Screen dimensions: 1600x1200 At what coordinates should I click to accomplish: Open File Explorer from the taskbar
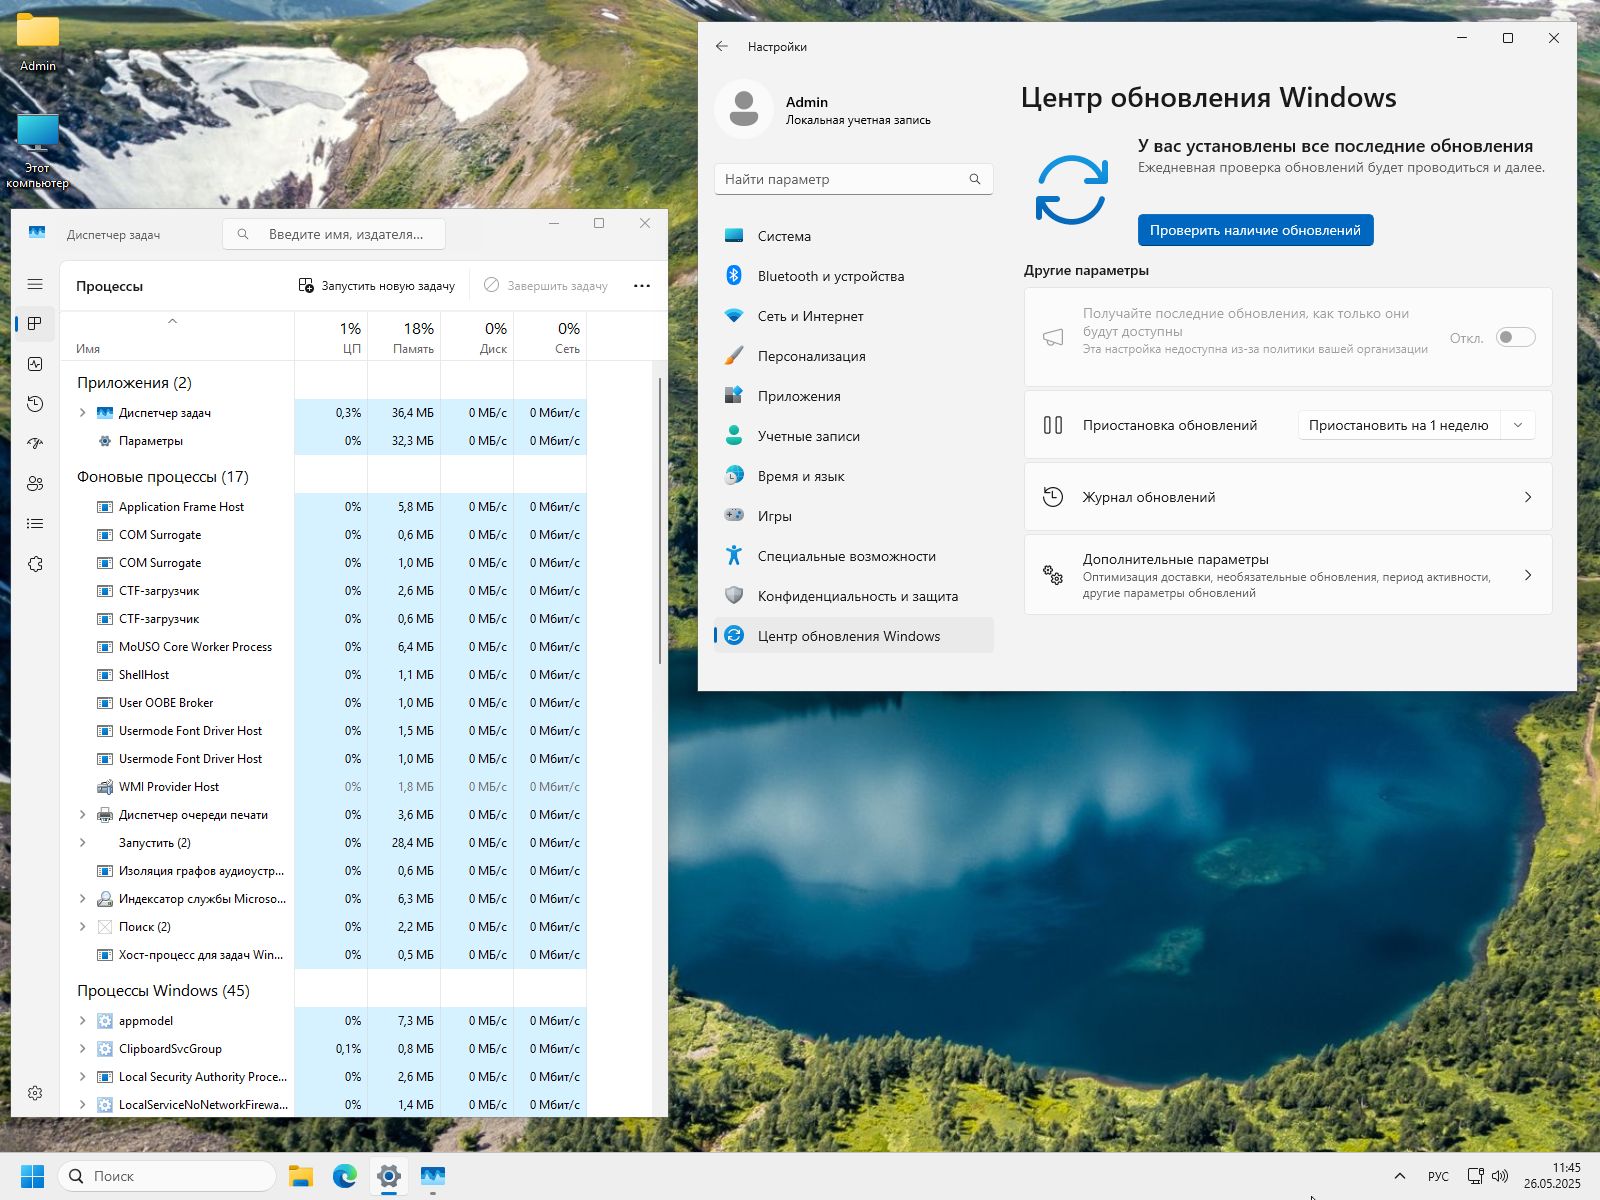coord(301,1176)
